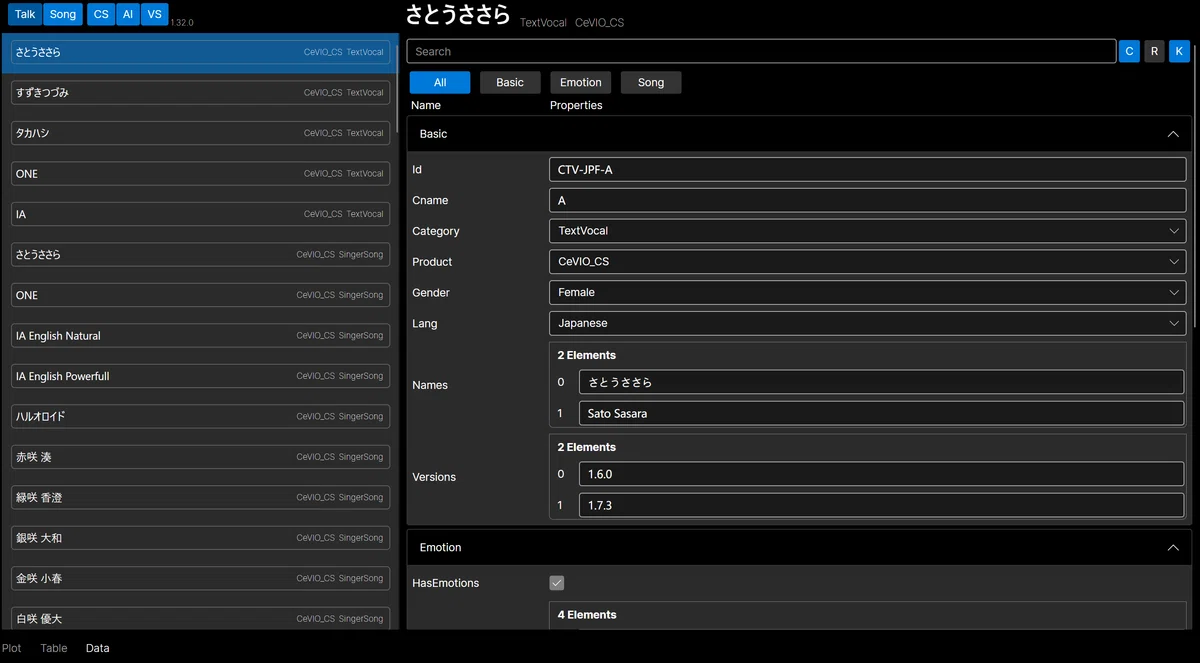Open the Product dropdown
Screen dimensions: 1200x663
tap(867, 262)
